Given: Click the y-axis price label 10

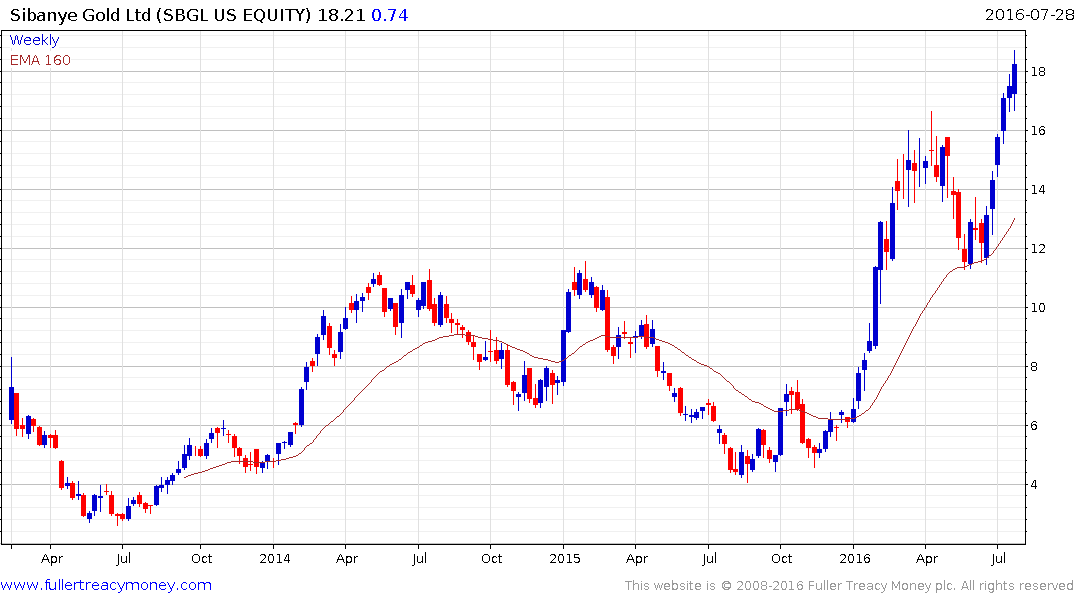Looking at the screenshot, I should pos(1038,307).
